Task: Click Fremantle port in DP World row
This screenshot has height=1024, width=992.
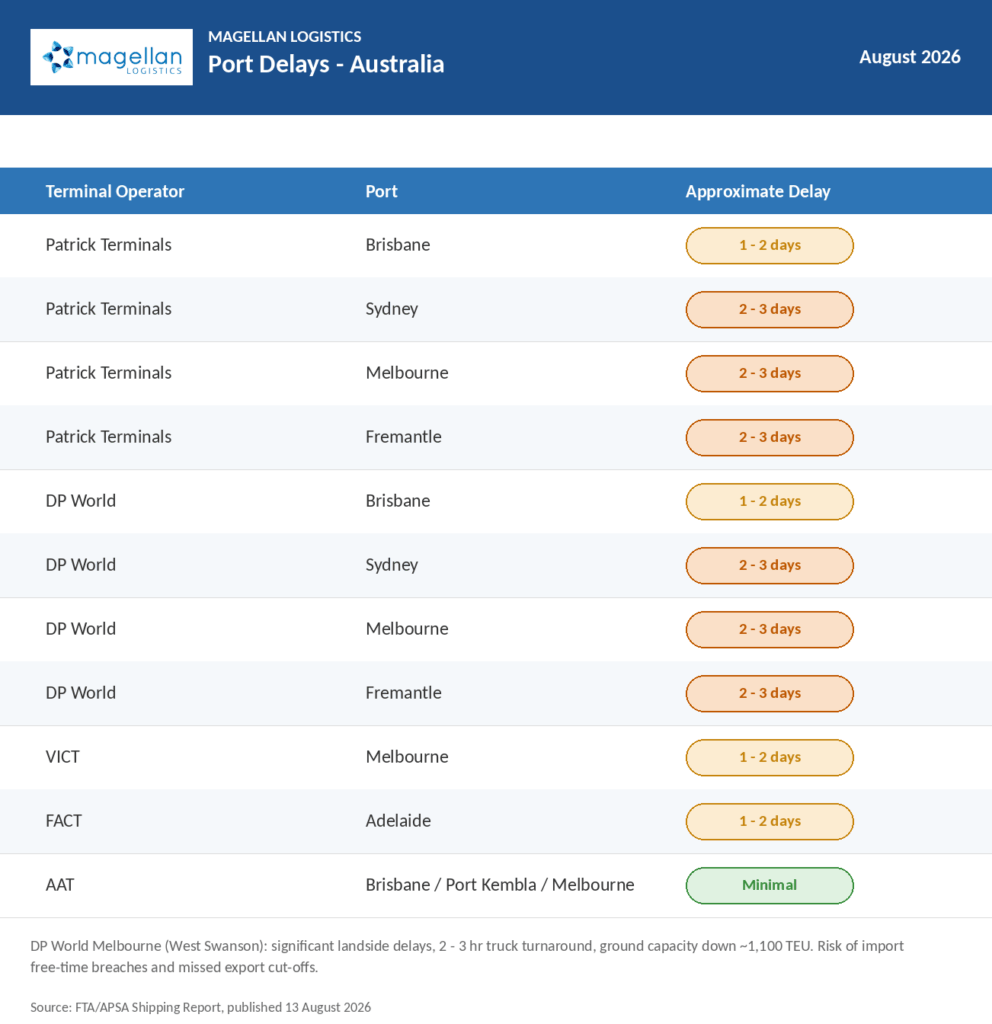Action: [404, 693]
